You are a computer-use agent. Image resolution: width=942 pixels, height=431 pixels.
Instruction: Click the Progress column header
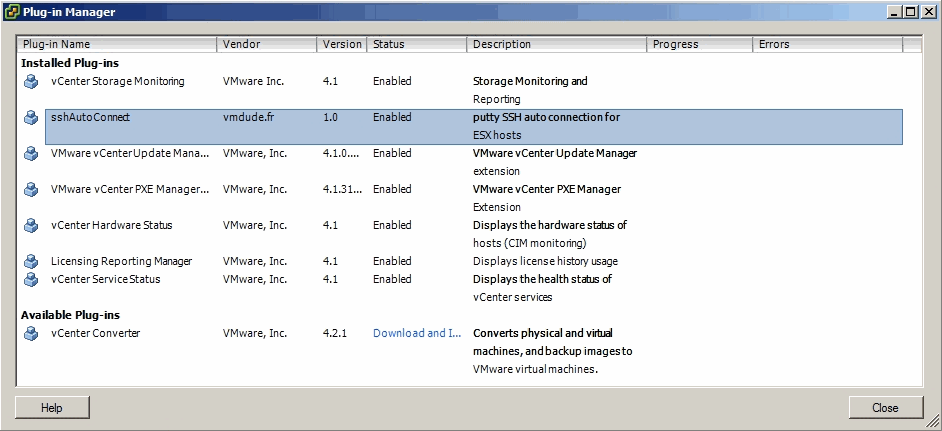coord(700,44)
